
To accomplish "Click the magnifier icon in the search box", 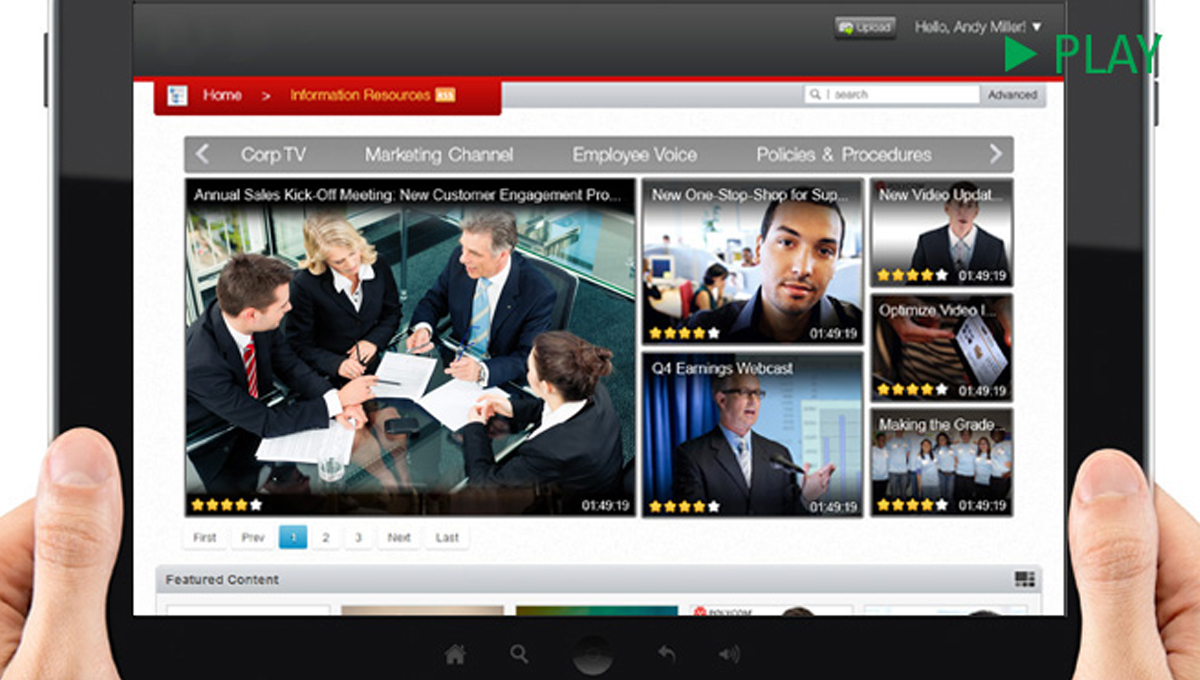I will (816, 94).
